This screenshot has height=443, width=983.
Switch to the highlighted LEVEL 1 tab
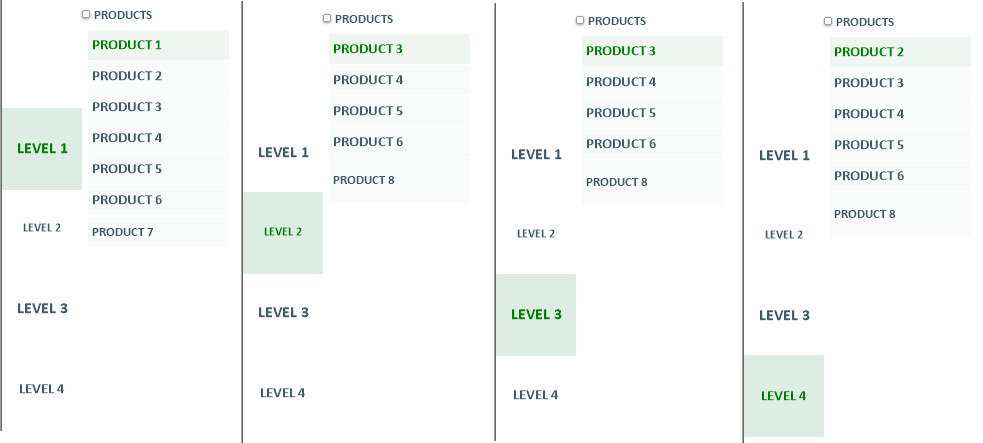coord(42,149)
